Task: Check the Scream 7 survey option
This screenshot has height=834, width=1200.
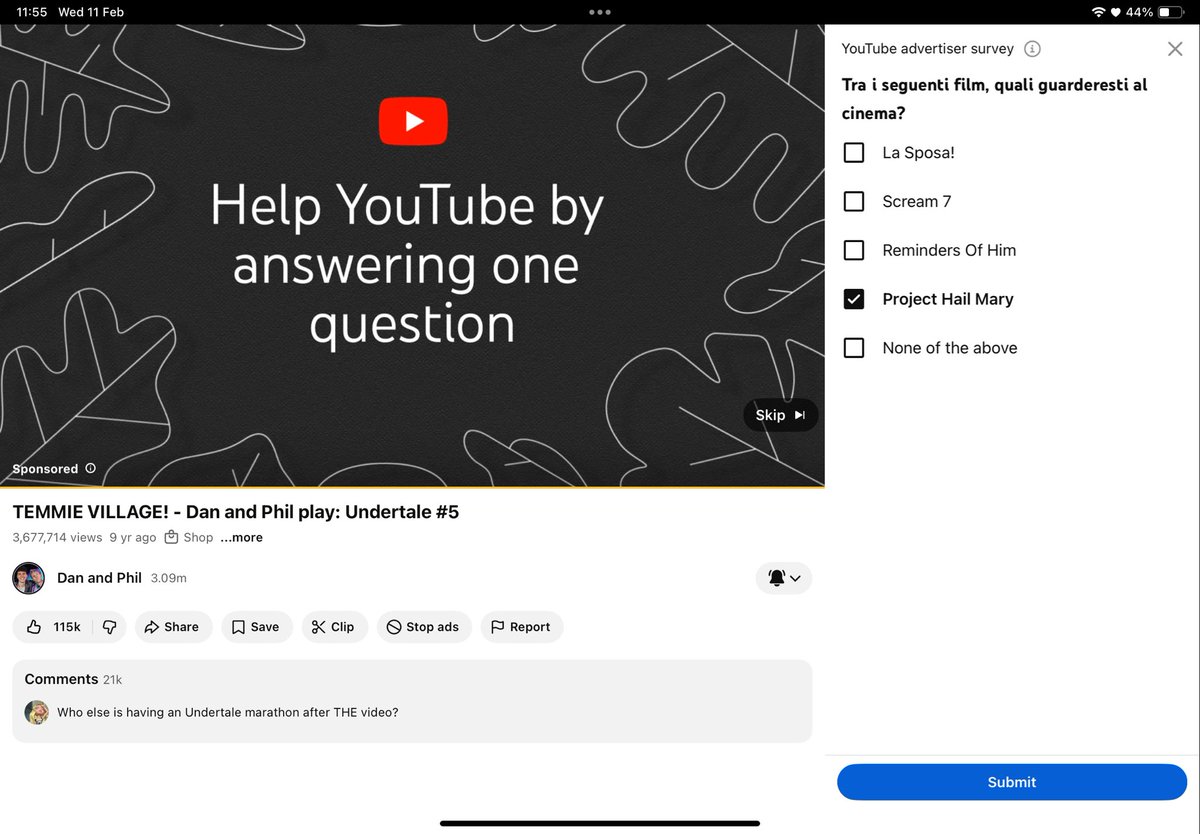Action: (x=854, y=201)
